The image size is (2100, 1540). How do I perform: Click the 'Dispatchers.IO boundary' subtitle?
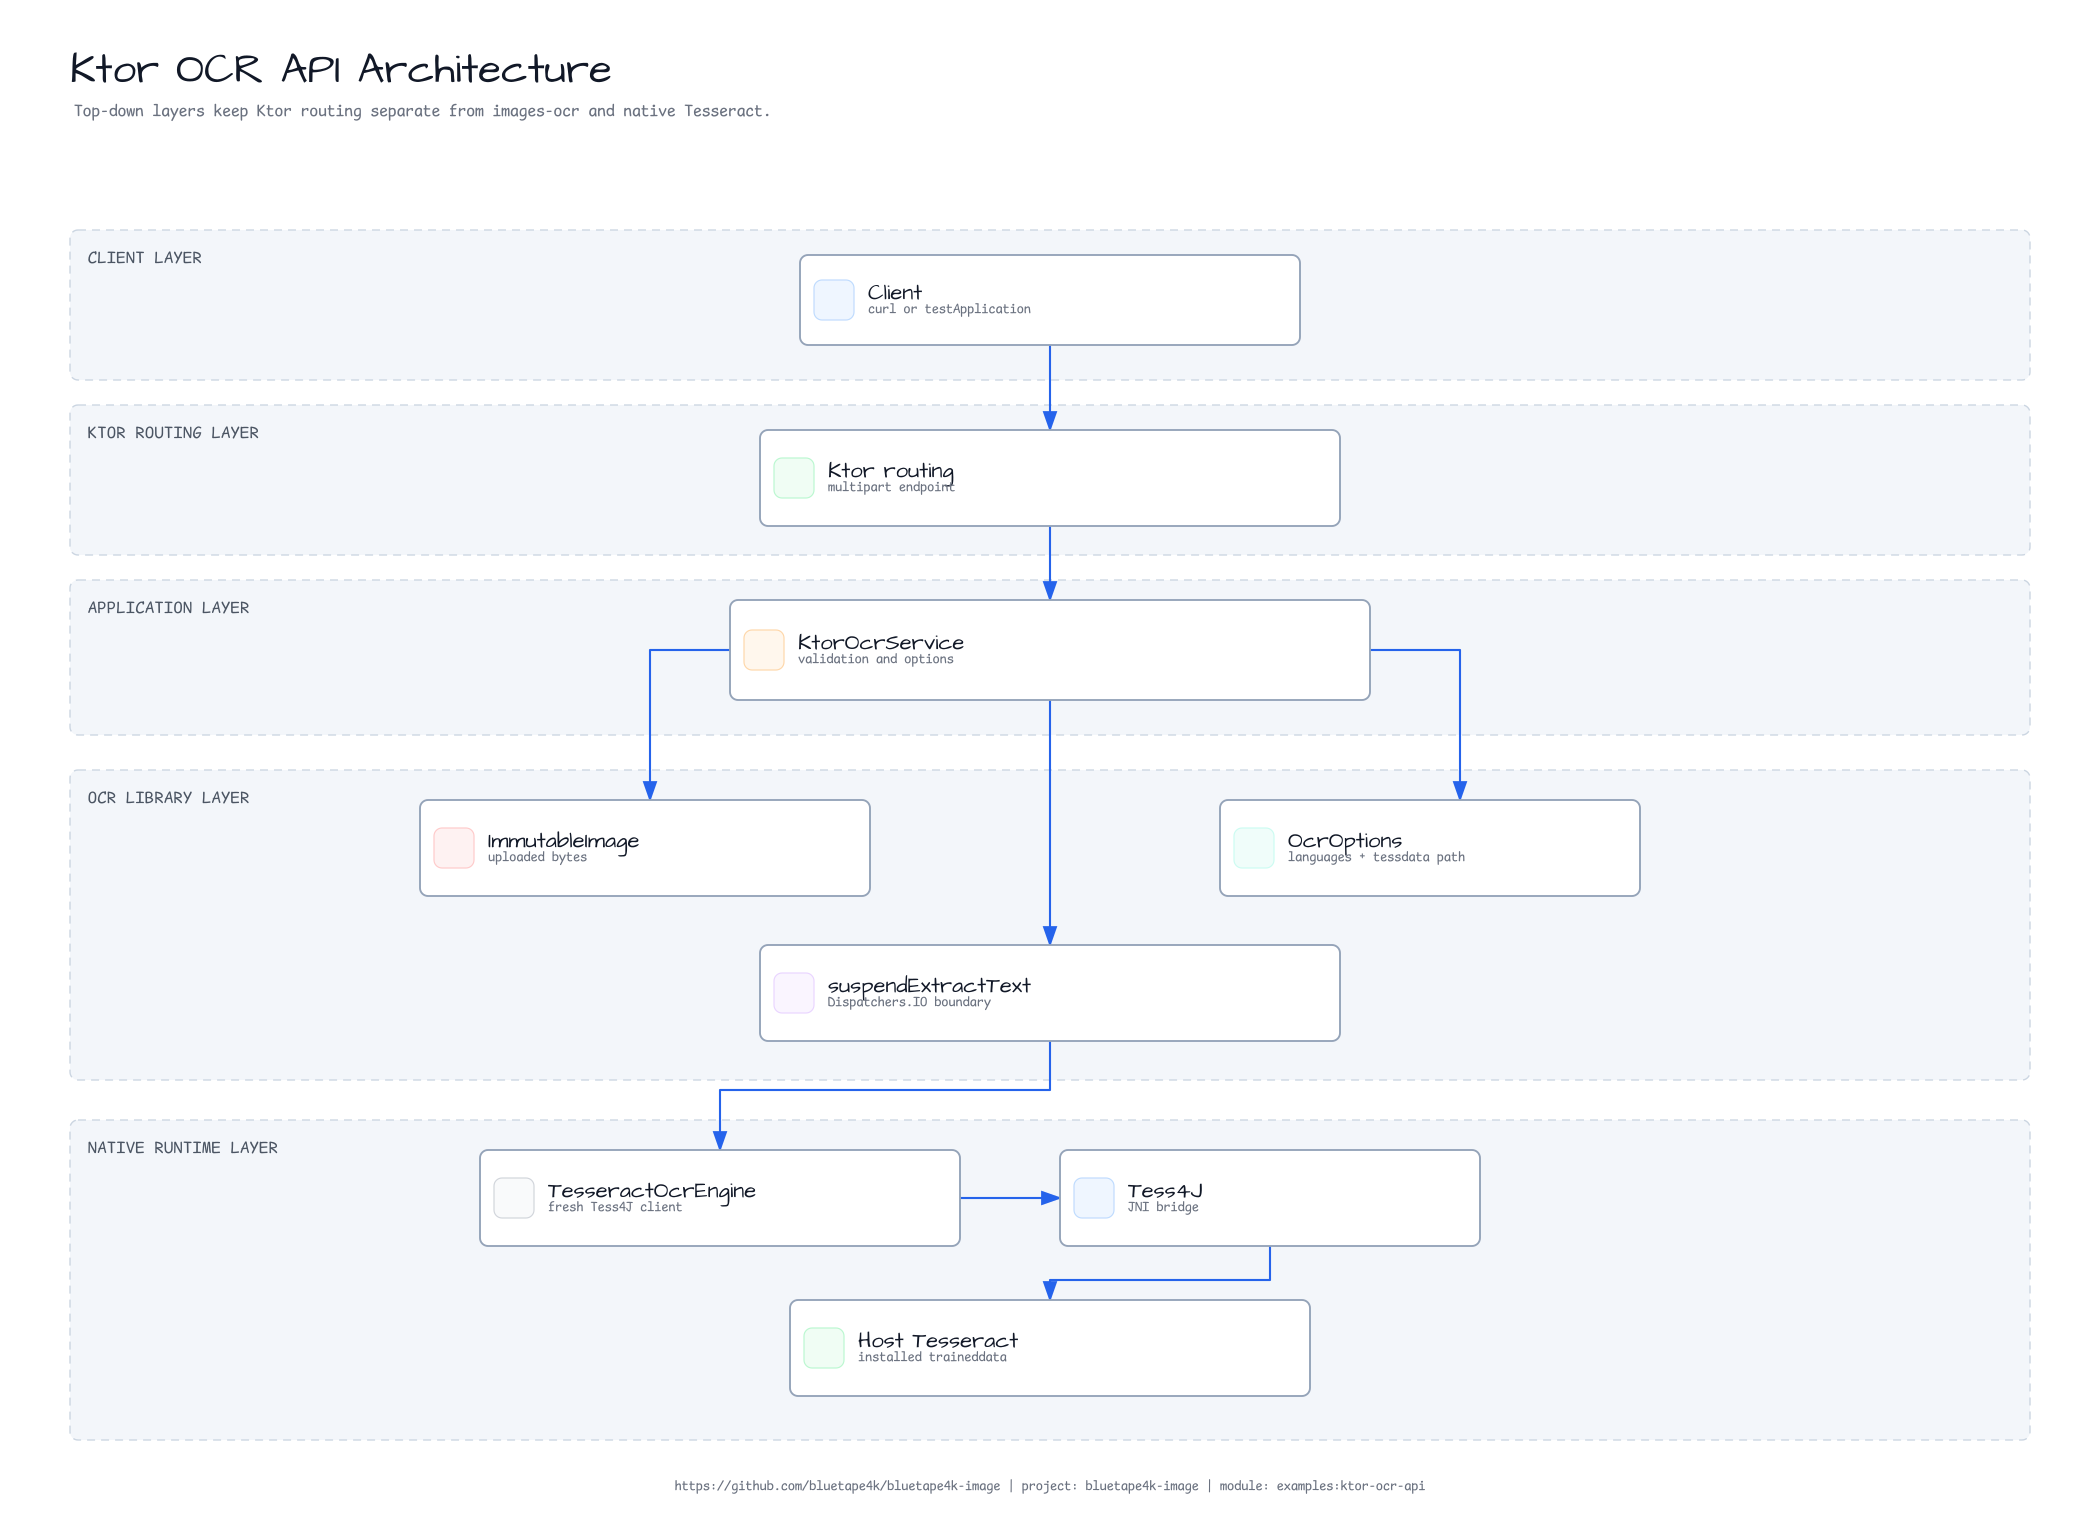[x=909, y=1002]
